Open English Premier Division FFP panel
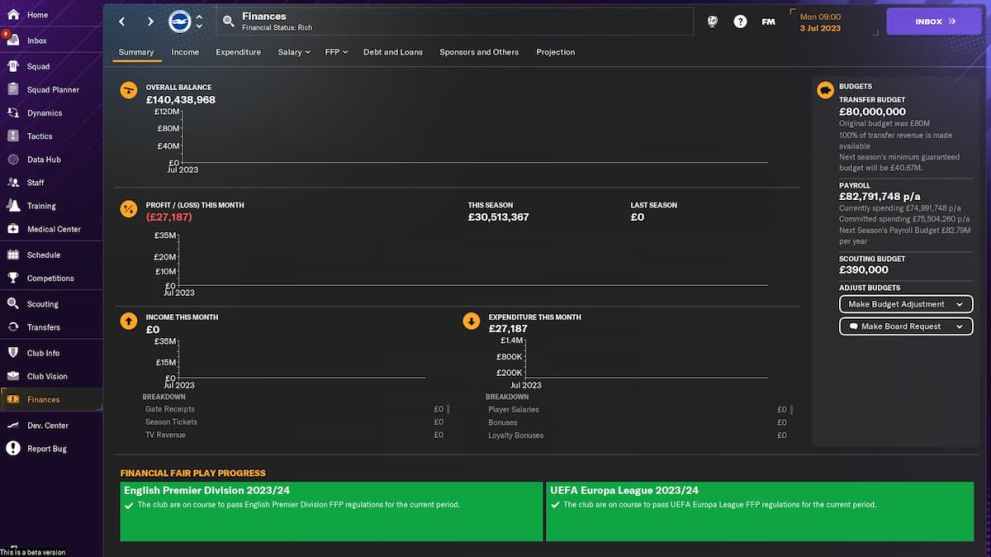This screenshot has height=557, width=991. (330, 510)
